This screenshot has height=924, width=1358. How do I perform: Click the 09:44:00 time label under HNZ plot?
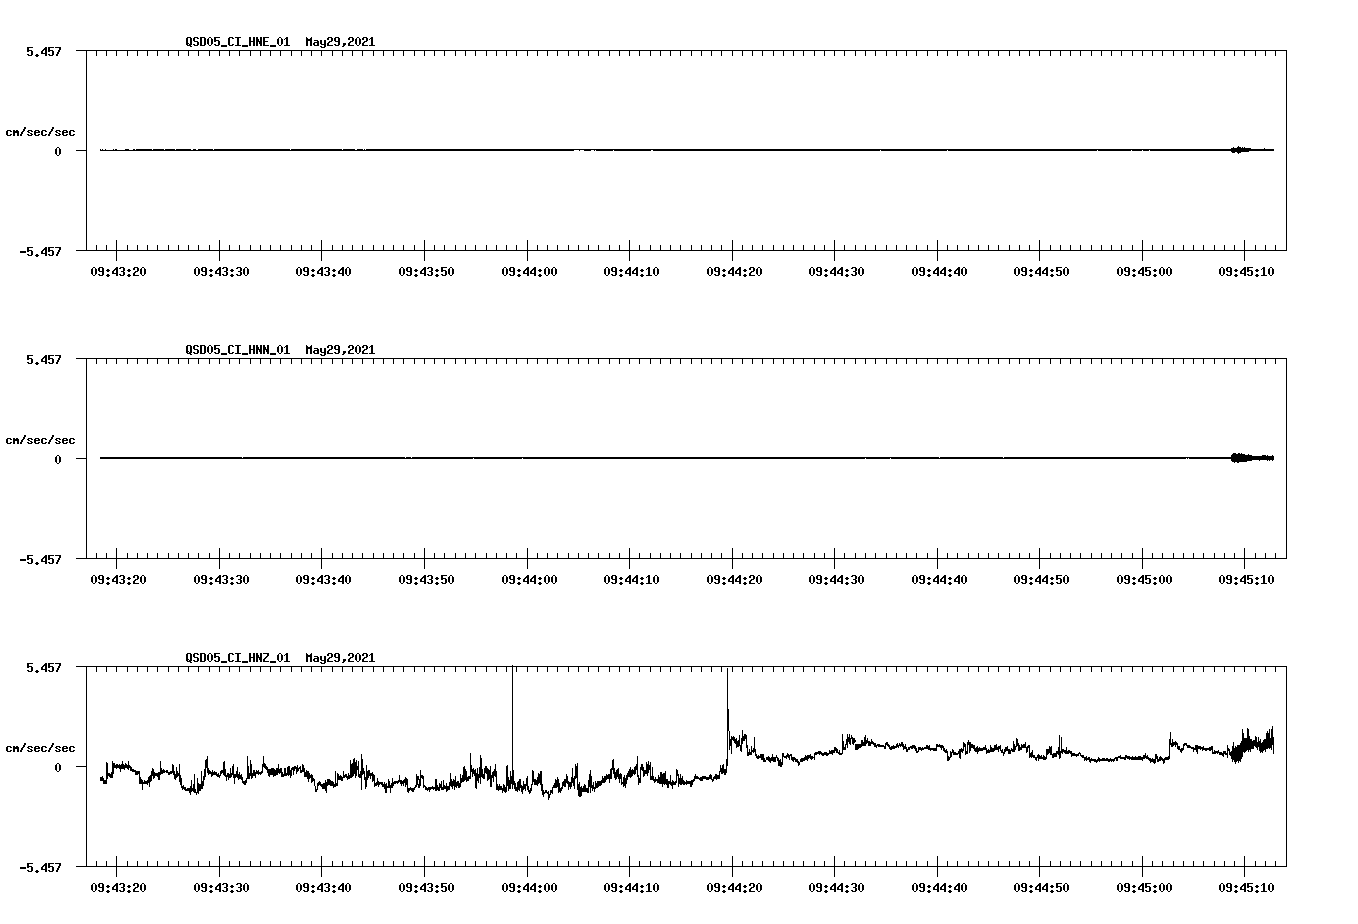[528, 887]
